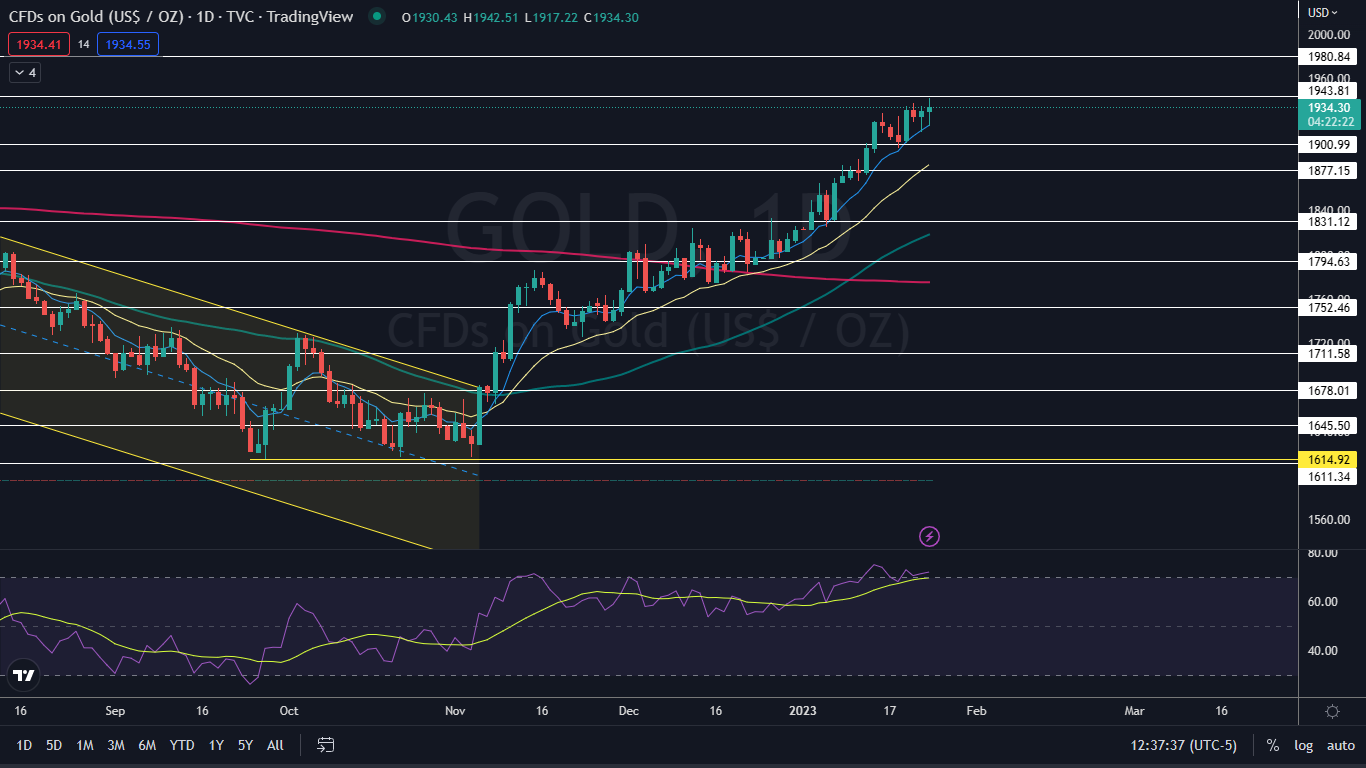Click the green market-open status dot

pos(376,16)
